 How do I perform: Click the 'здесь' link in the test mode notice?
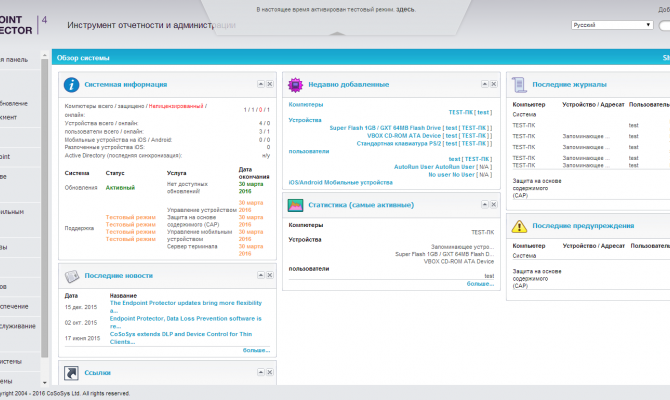[406, 9]
